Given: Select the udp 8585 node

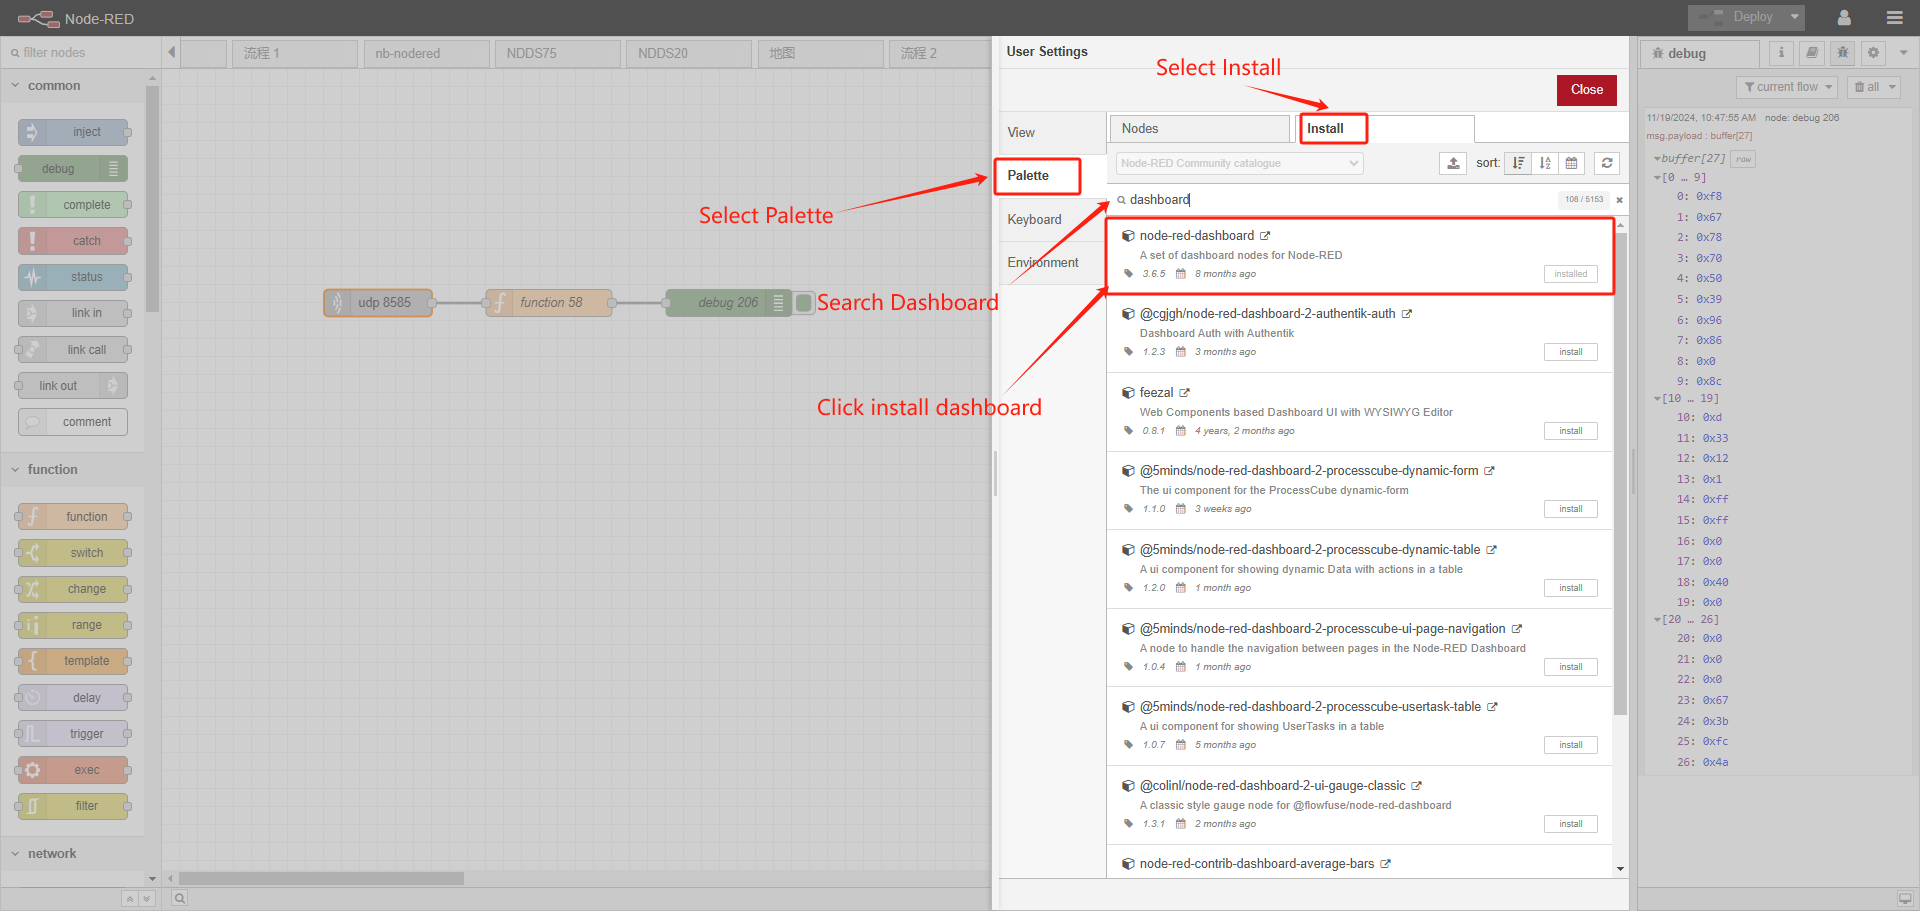Looking at the screenshot, I should tap(379, 303).
